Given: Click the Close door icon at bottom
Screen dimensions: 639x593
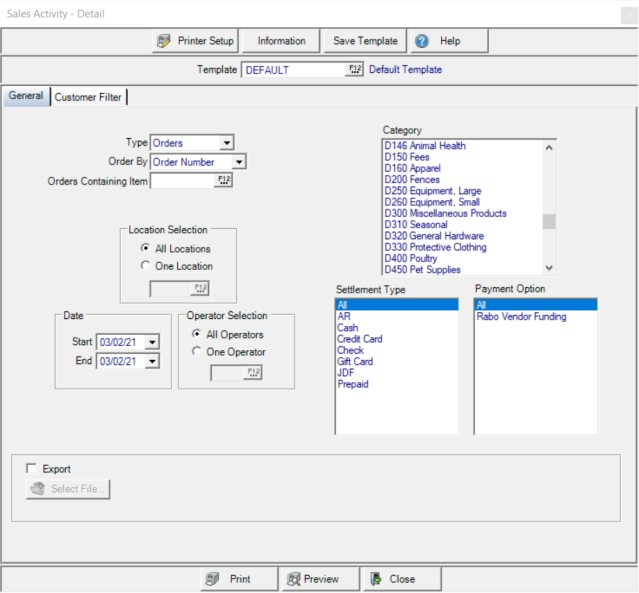Looking at the screenshot, I should click(x=376, y=579).
